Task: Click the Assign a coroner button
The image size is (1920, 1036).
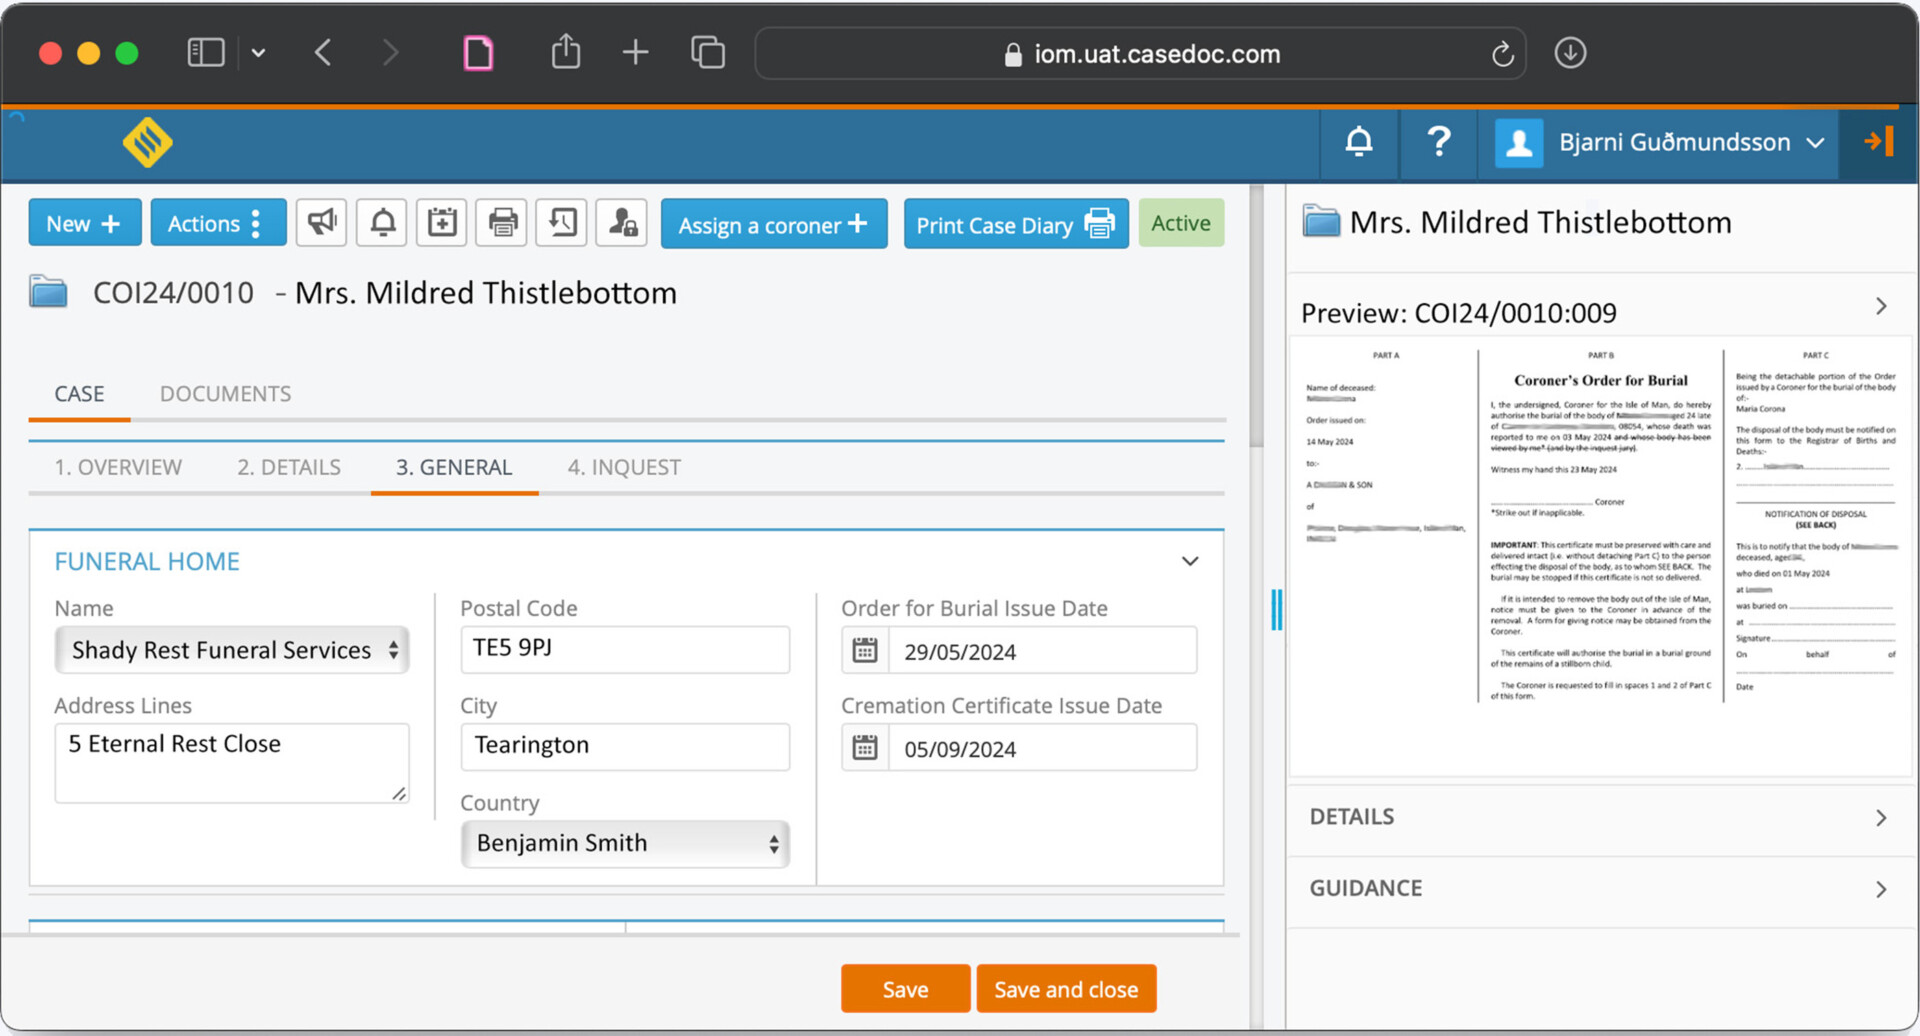Action: [x=774, y=224]
